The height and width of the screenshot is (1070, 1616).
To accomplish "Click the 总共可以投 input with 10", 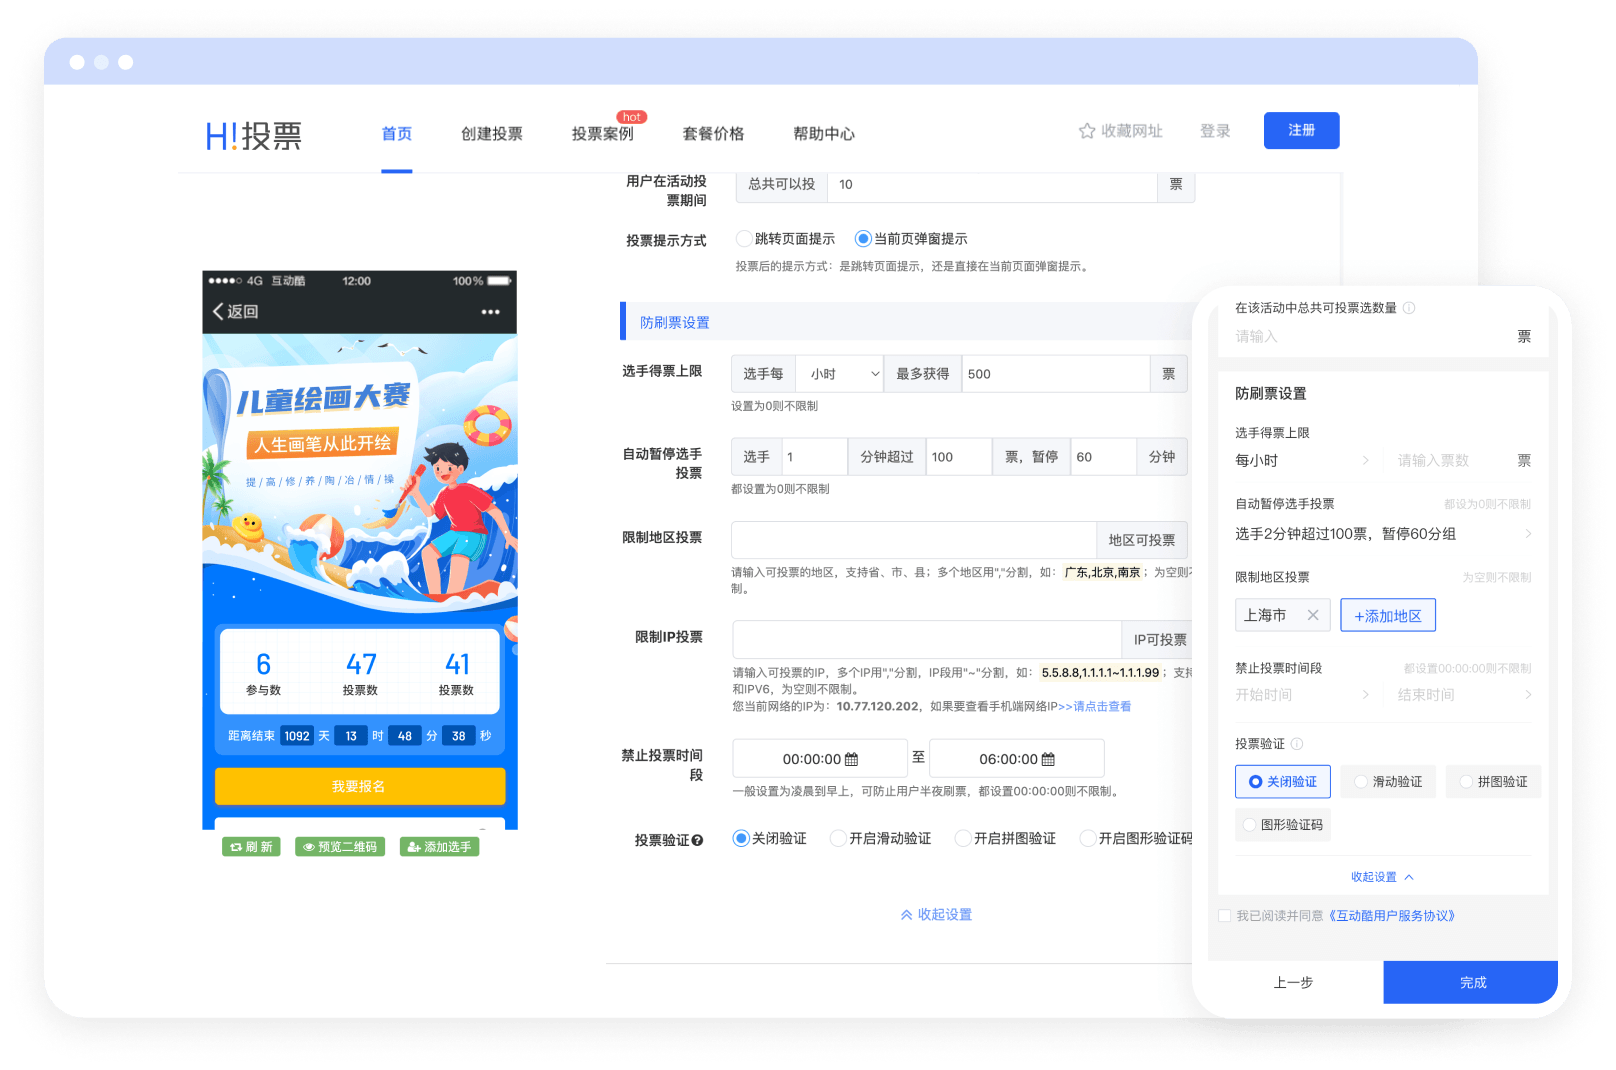I will [x=993, y=184].
